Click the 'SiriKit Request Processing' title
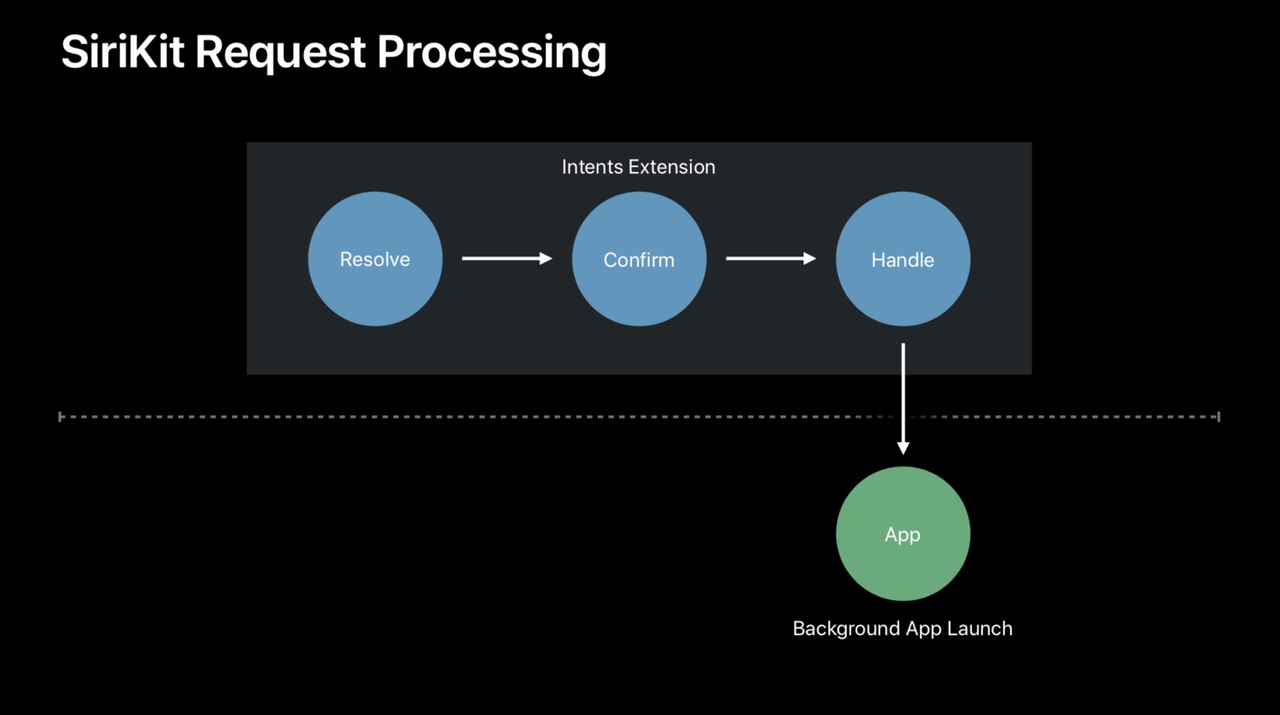Screen dimensions: 1280x715 pyautogui.click(x=334, y=52)
